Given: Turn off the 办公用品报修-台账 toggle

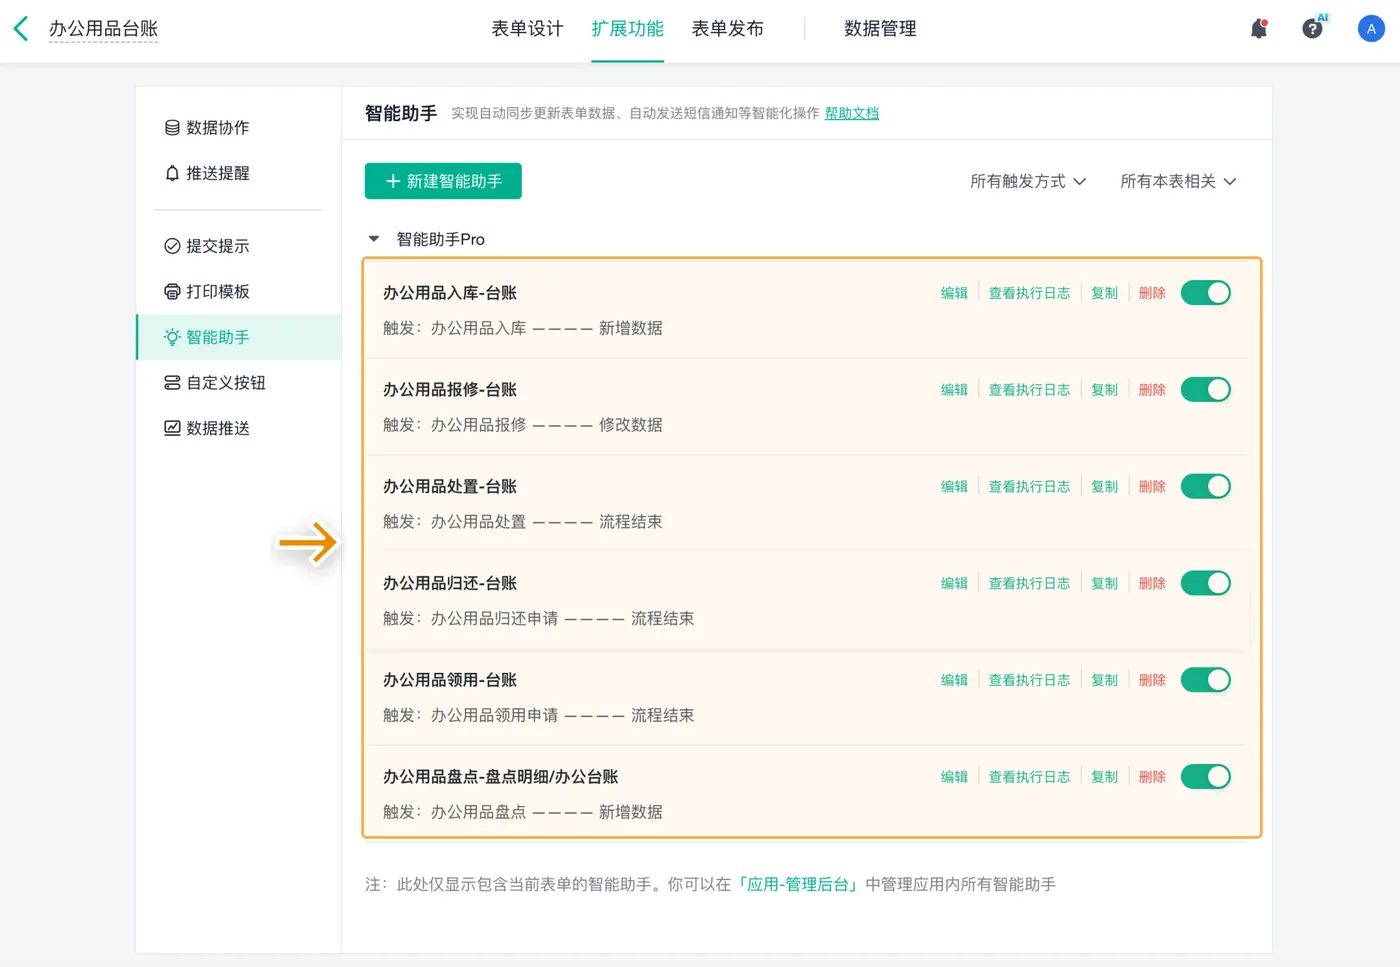Looking at the screenshot, I should point(1205,390).
